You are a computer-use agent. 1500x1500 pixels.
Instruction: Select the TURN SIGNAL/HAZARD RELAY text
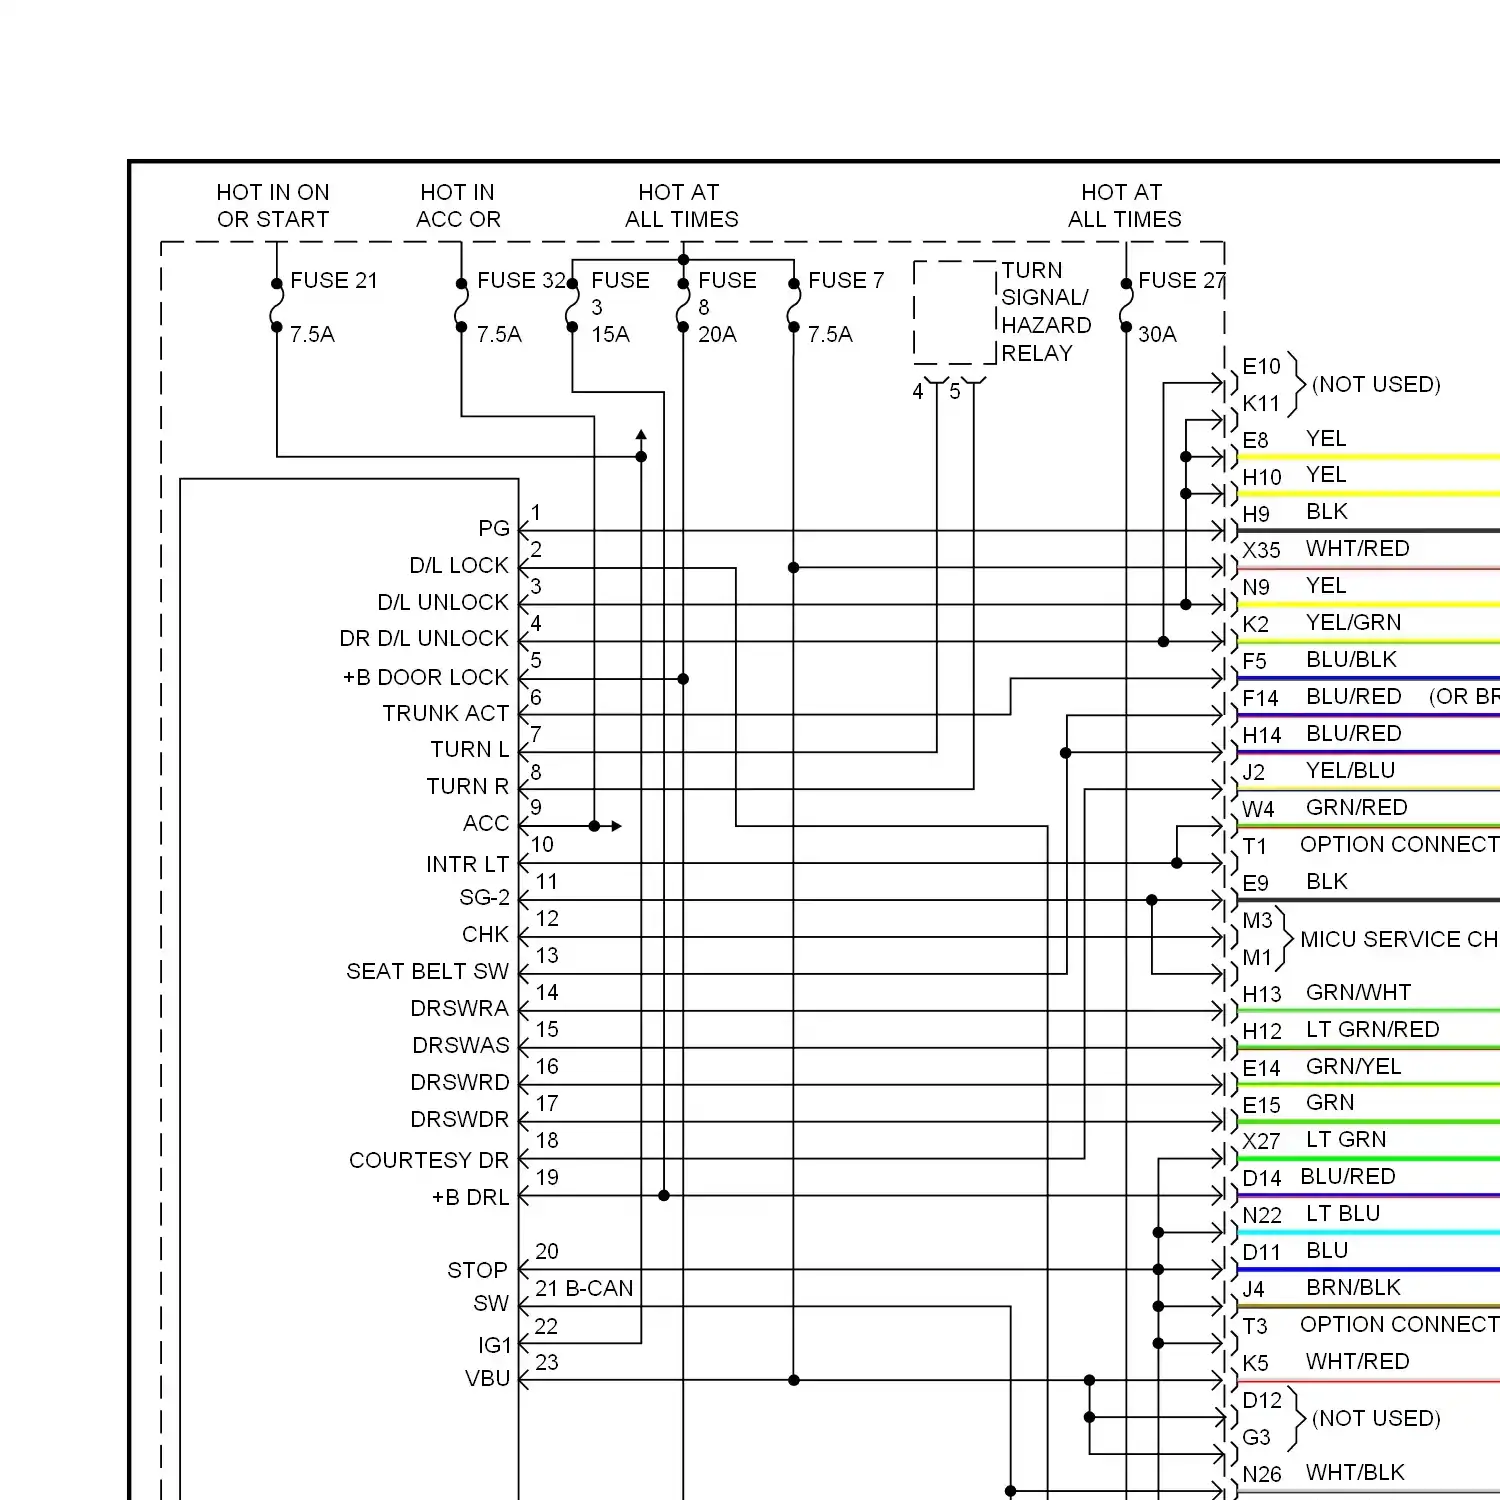click(x=1046, y=312)
